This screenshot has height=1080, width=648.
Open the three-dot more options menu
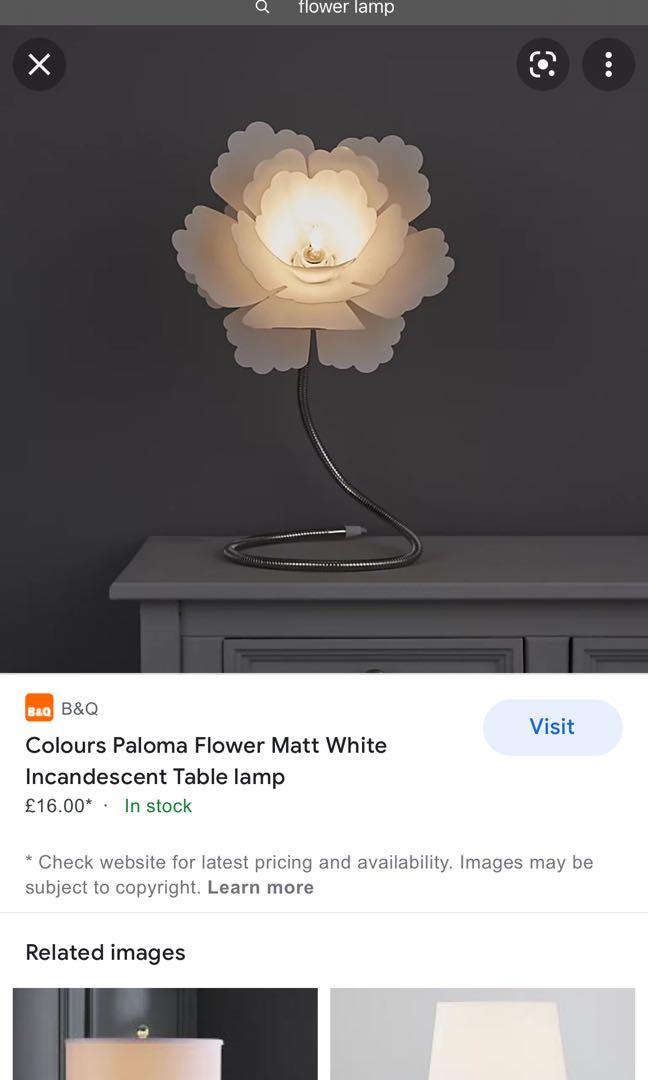pos(608,65)
